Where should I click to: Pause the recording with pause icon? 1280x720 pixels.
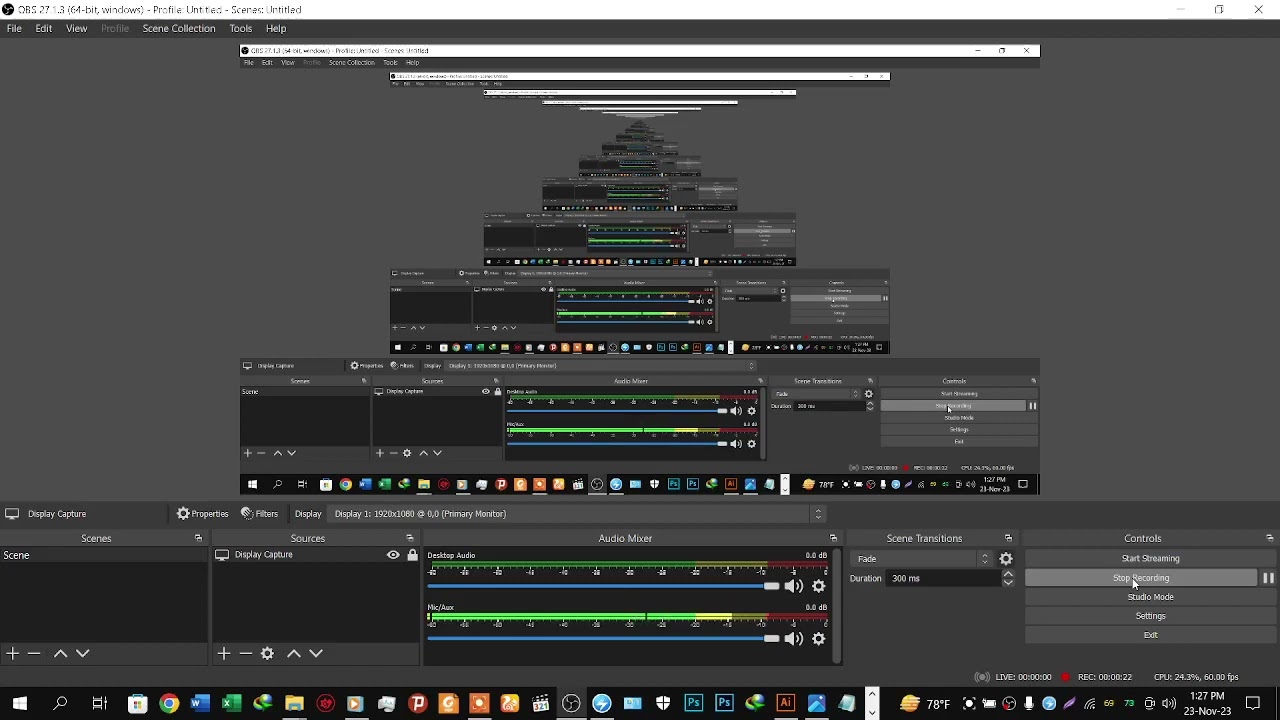pyautogui.click(x=1268, y=578)
